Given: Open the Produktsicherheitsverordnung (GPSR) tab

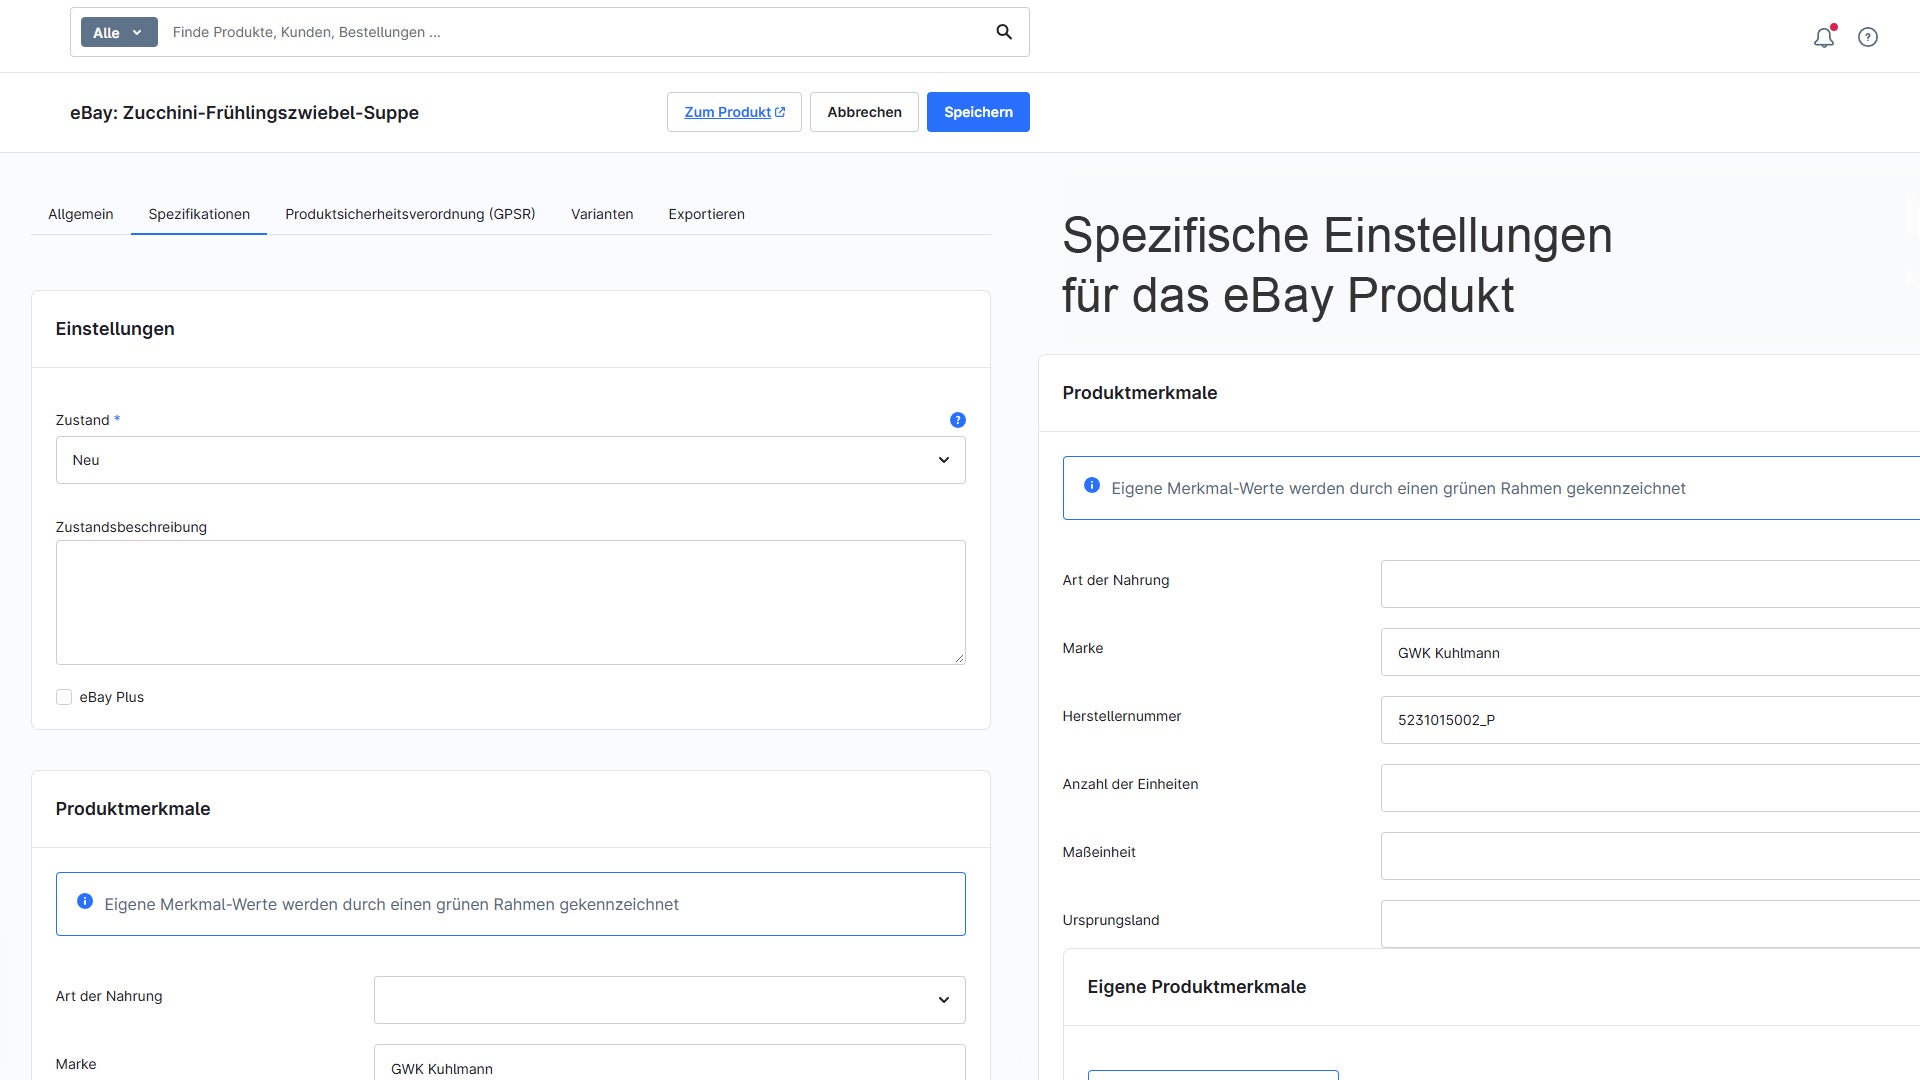Looking at the screenshot, I should tap(410, 214).
